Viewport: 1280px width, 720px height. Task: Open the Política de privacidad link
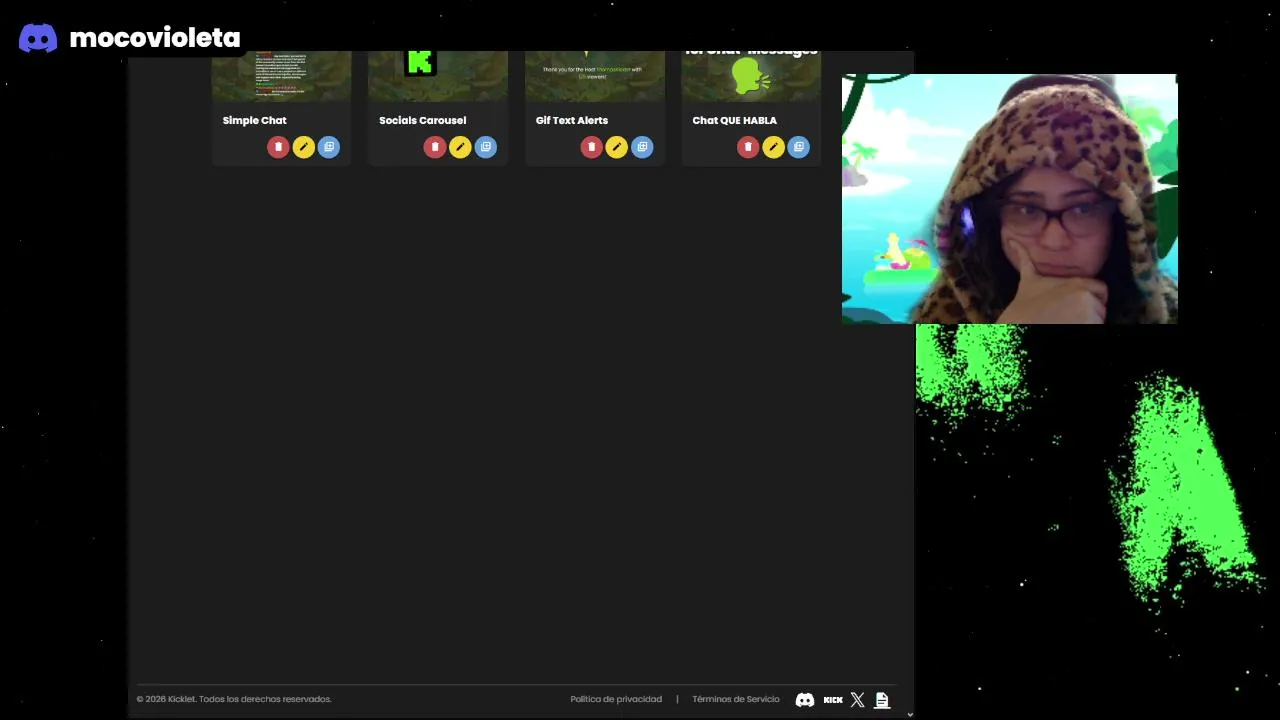pyautogui.click(x=616, y=699)
